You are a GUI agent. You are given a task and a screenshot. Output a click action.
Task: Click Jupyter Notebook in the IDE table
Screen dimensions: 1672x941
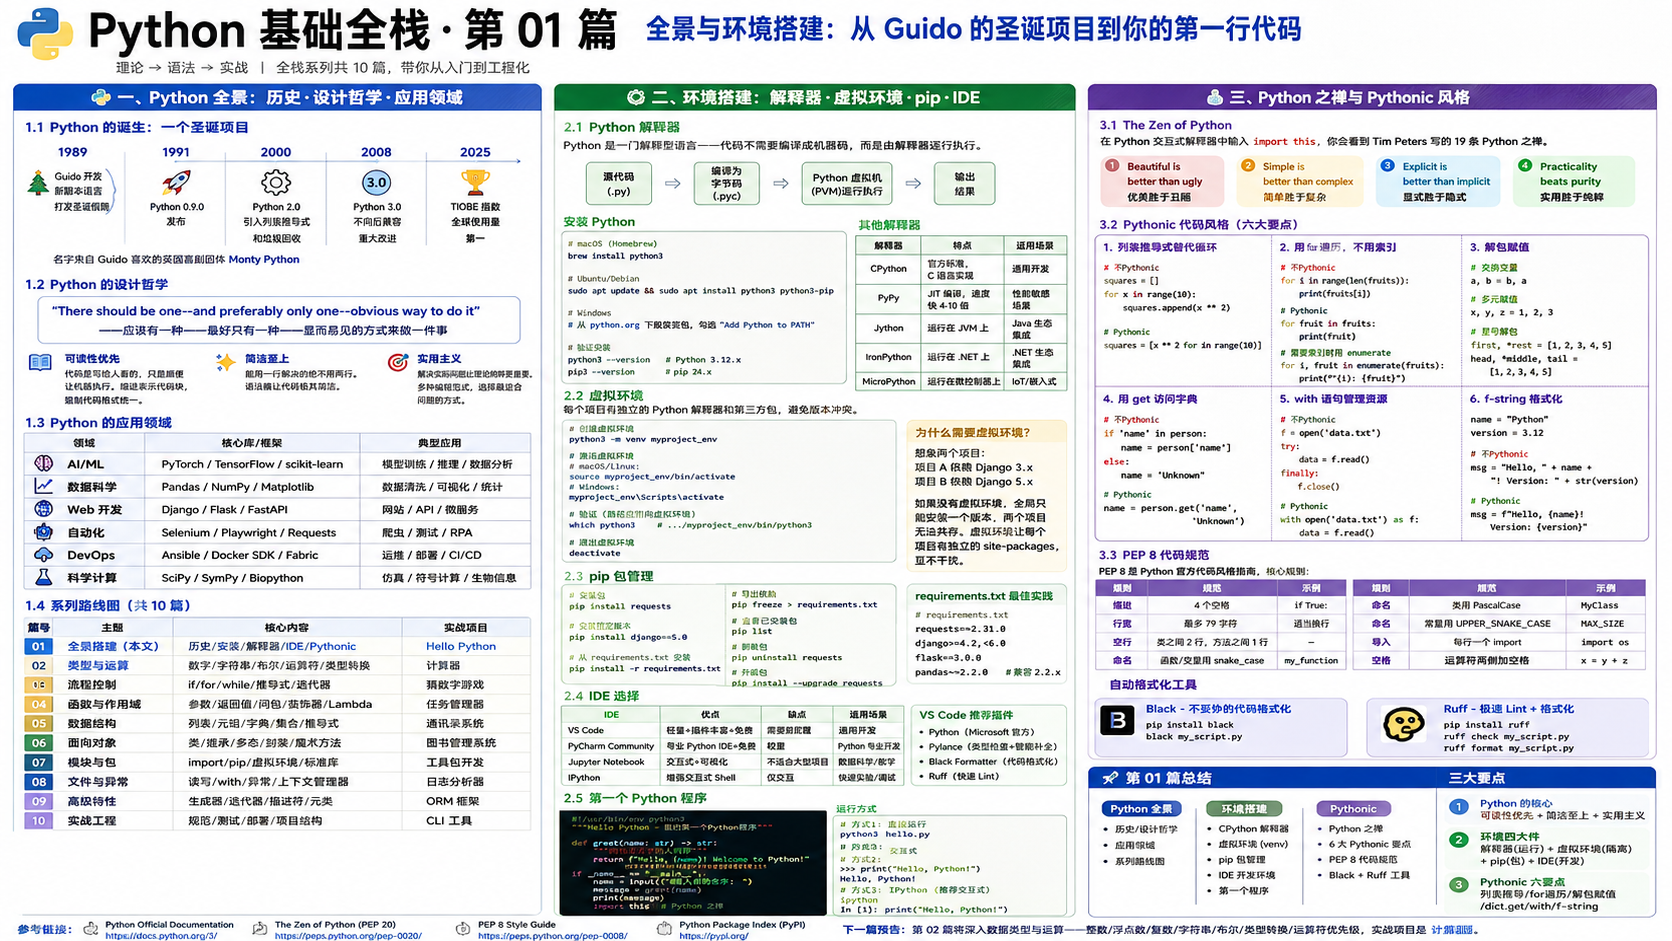pyautogui.click(x=606, y=762)
